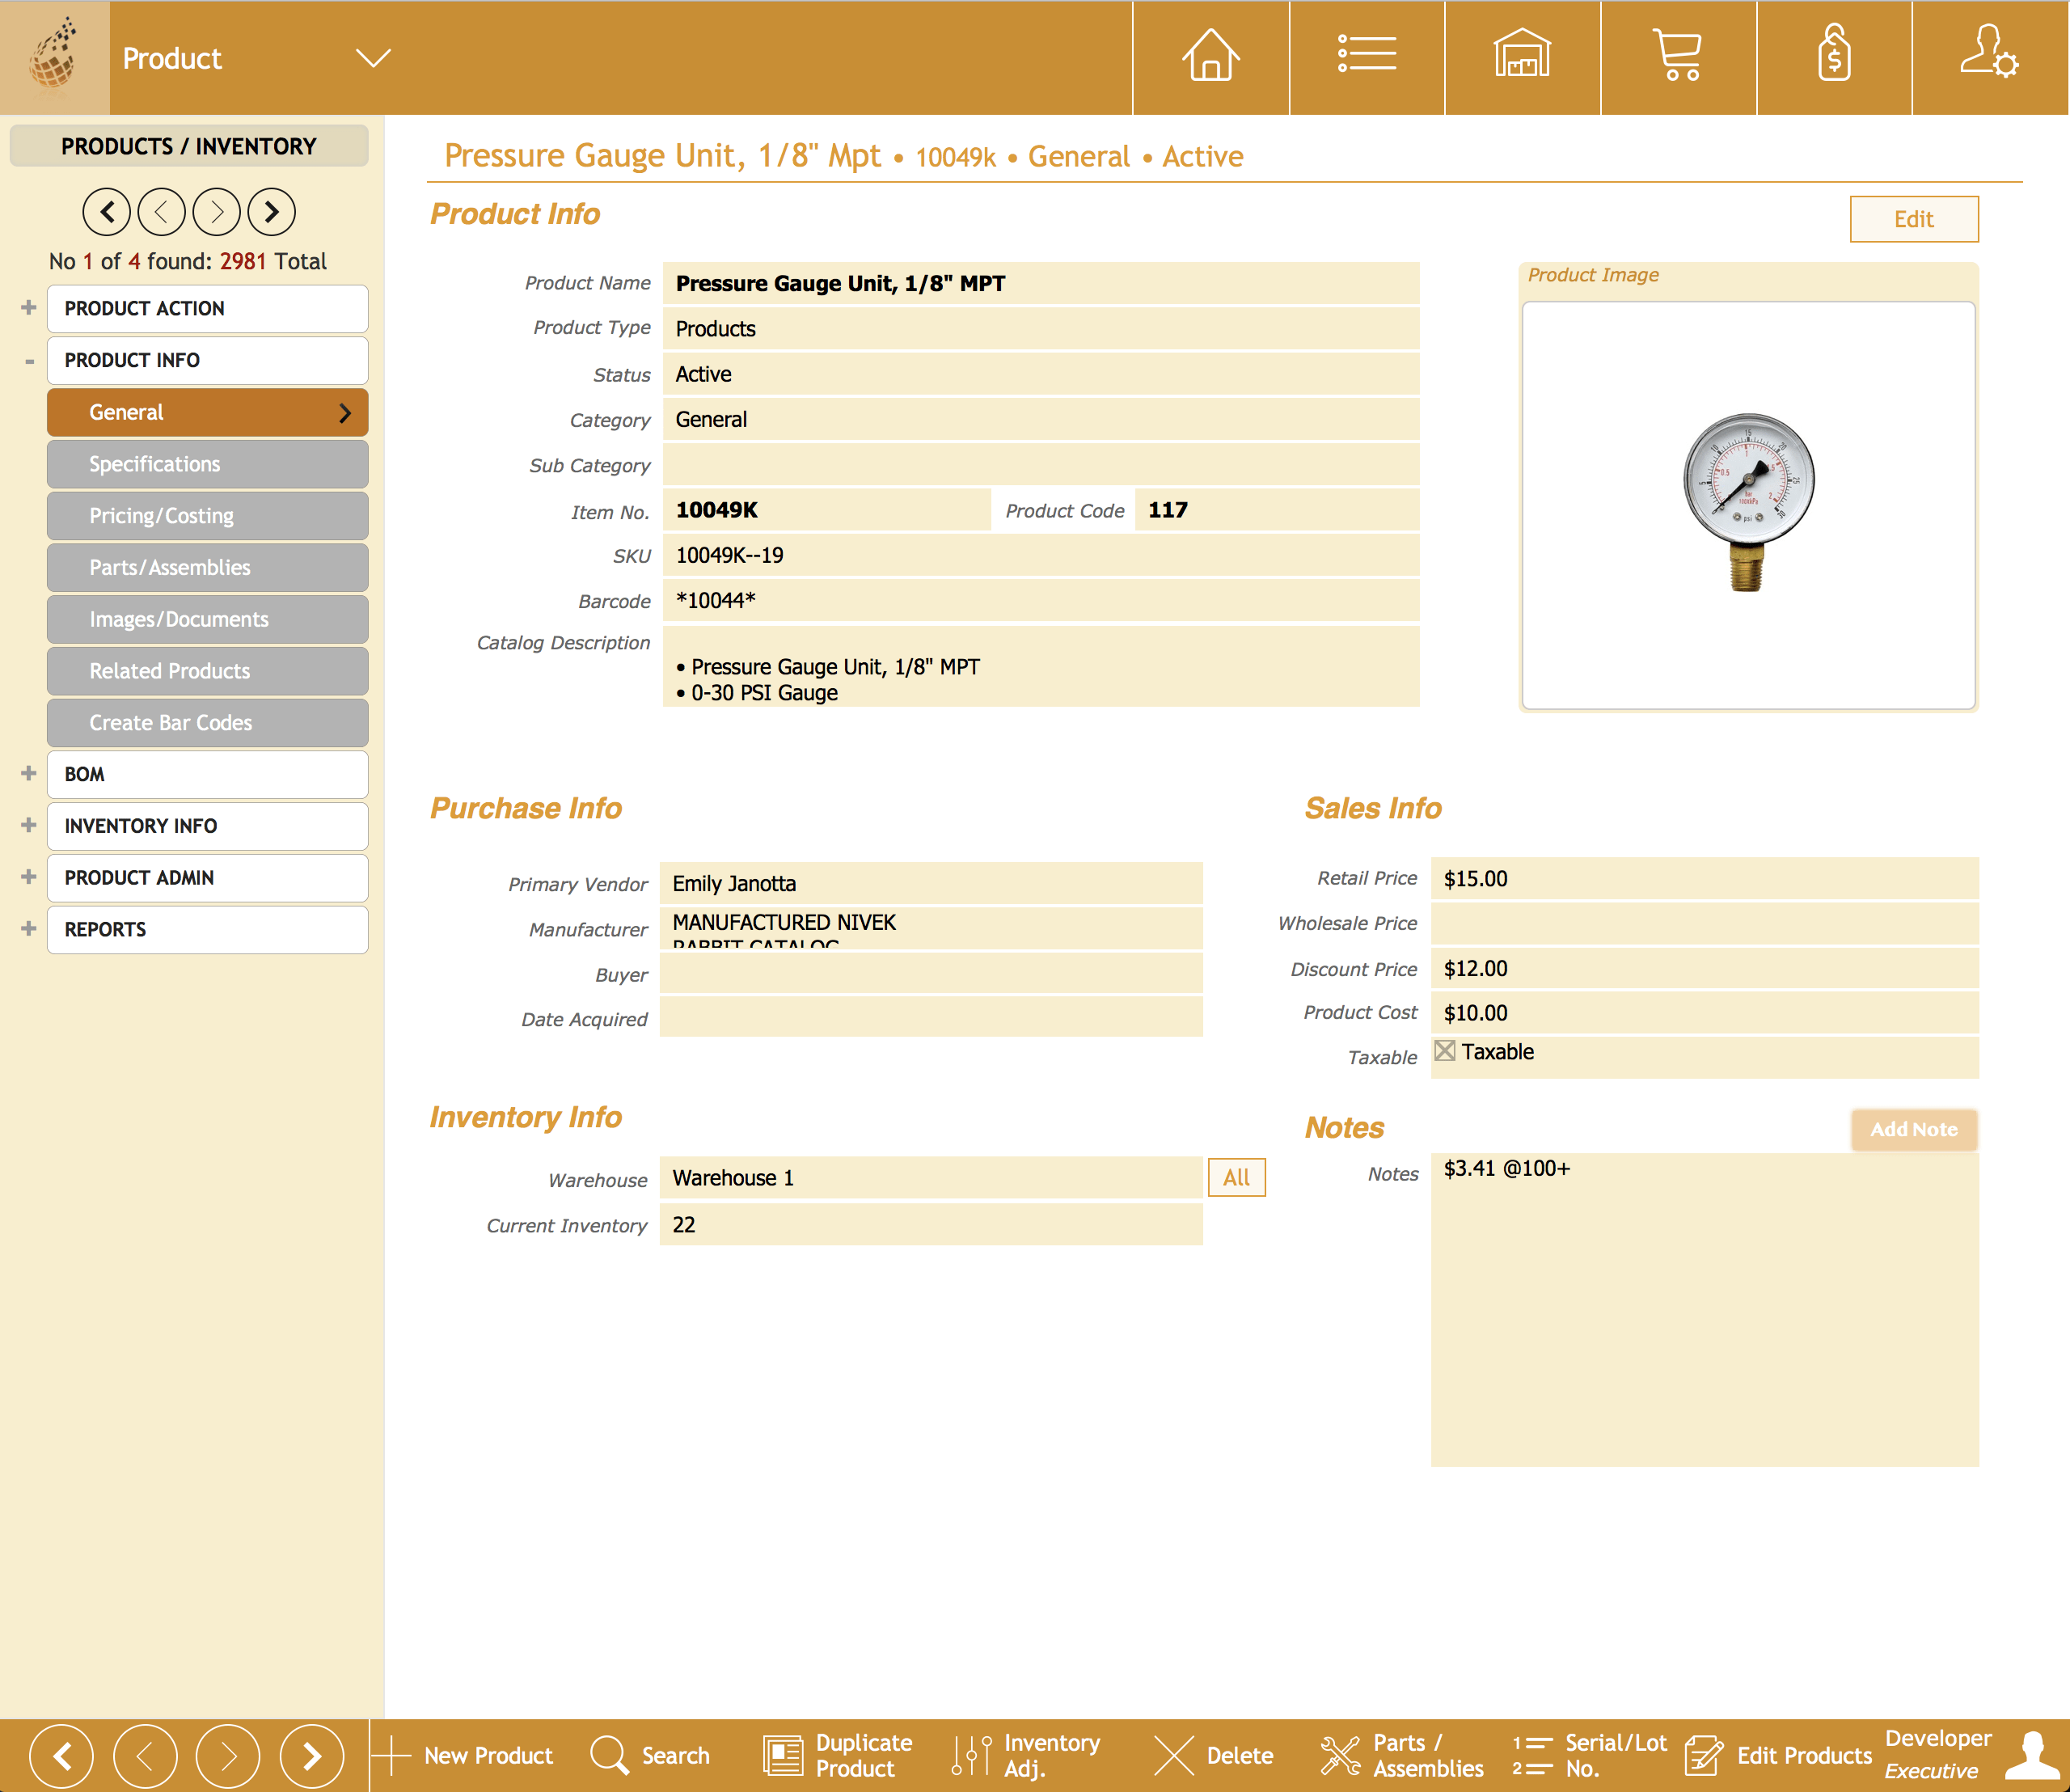The image size is (2070, 1792).
Task: Click the Edit button
Action: point(1914,219)
